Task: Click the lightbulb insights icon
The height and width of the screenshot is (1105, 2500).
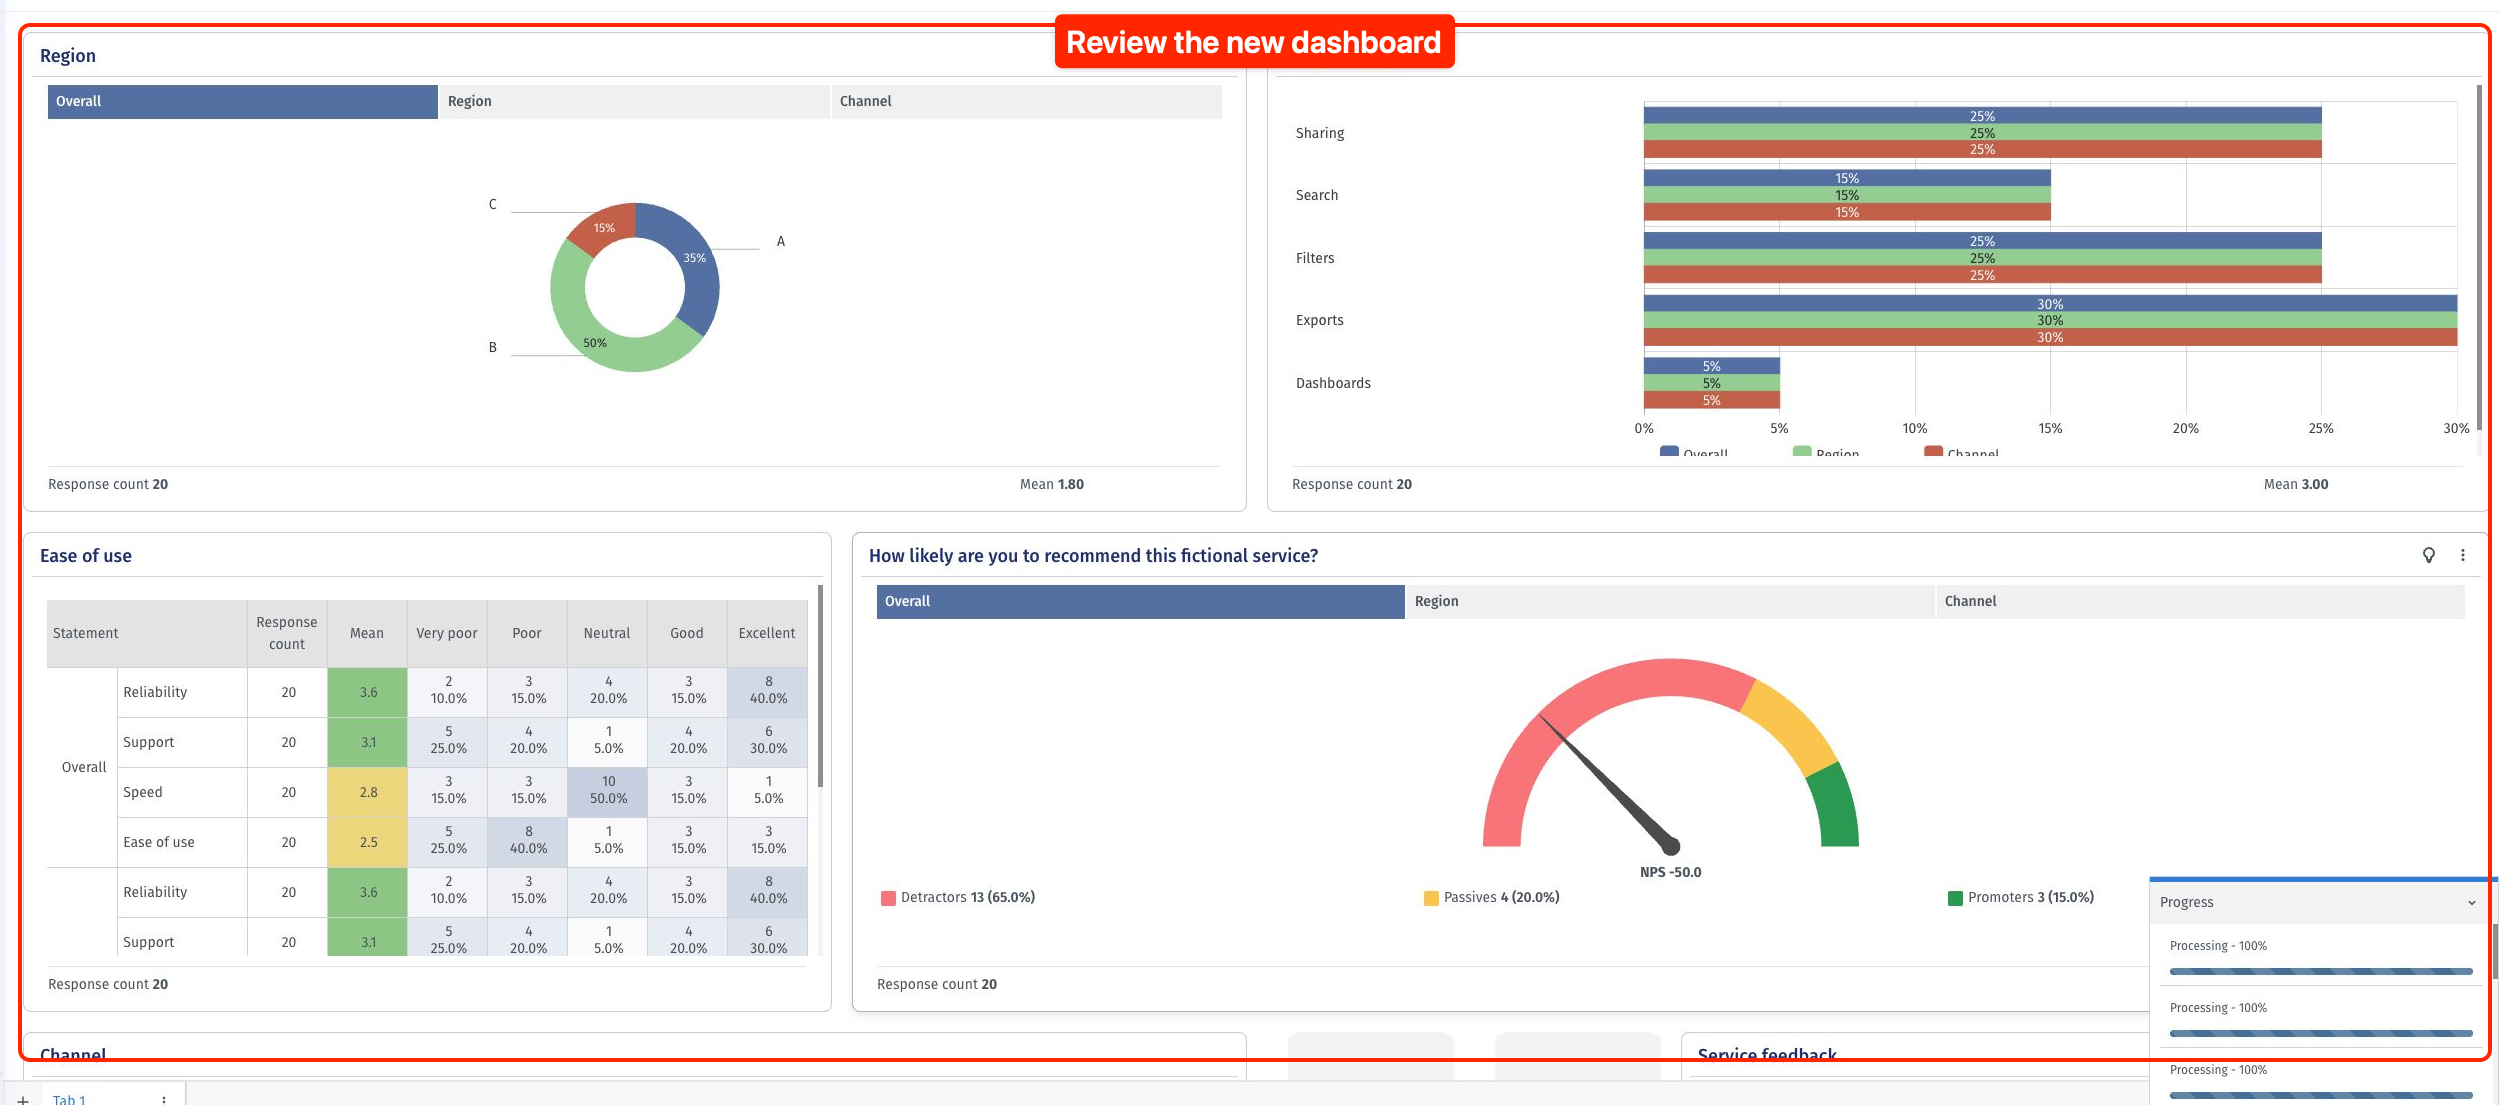Action: [2428, 555]
